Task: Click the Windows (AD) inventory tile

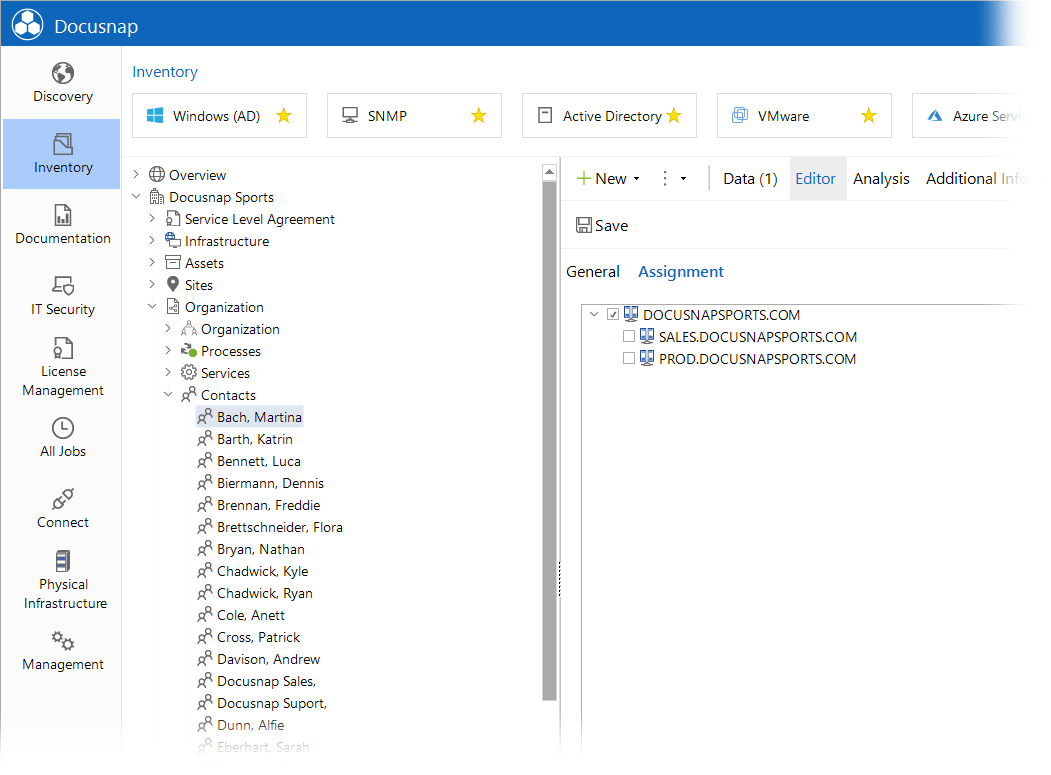Action: coord(219,115)
